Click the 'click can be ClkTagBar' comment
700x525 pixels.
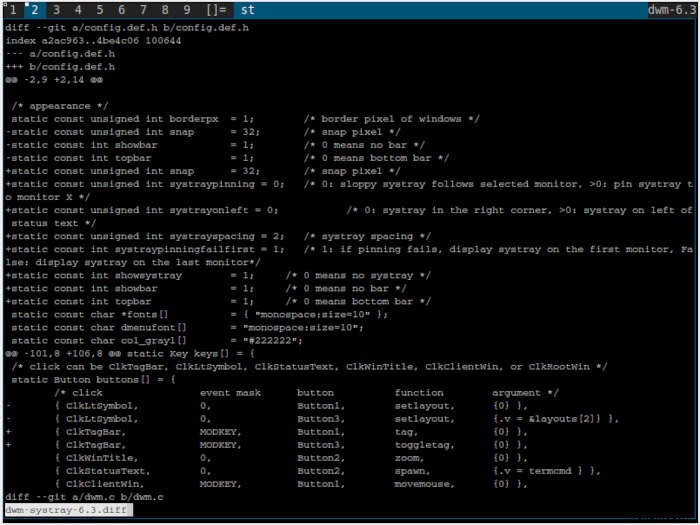click(309, 367)
